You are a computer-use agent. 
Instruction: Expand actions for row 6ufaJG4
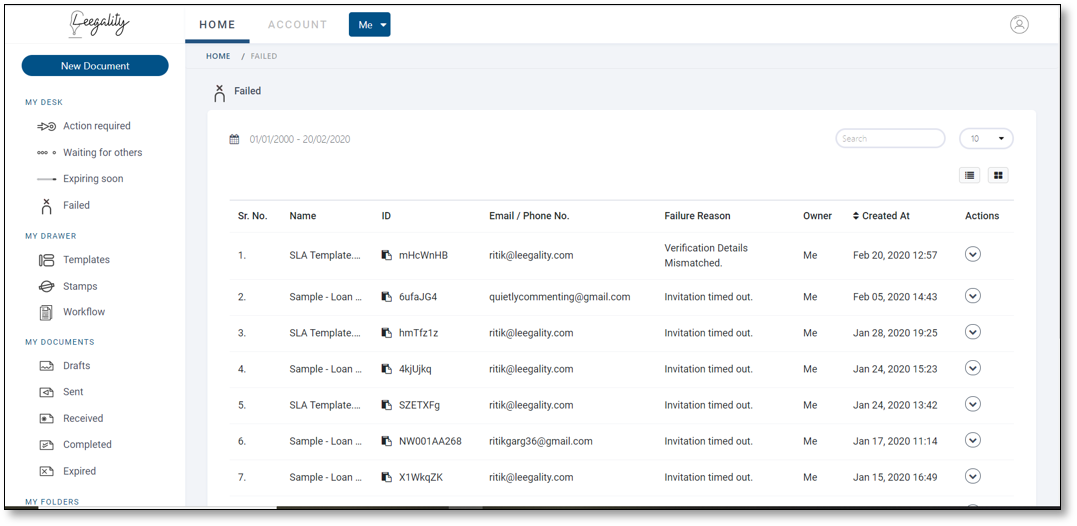973,296
